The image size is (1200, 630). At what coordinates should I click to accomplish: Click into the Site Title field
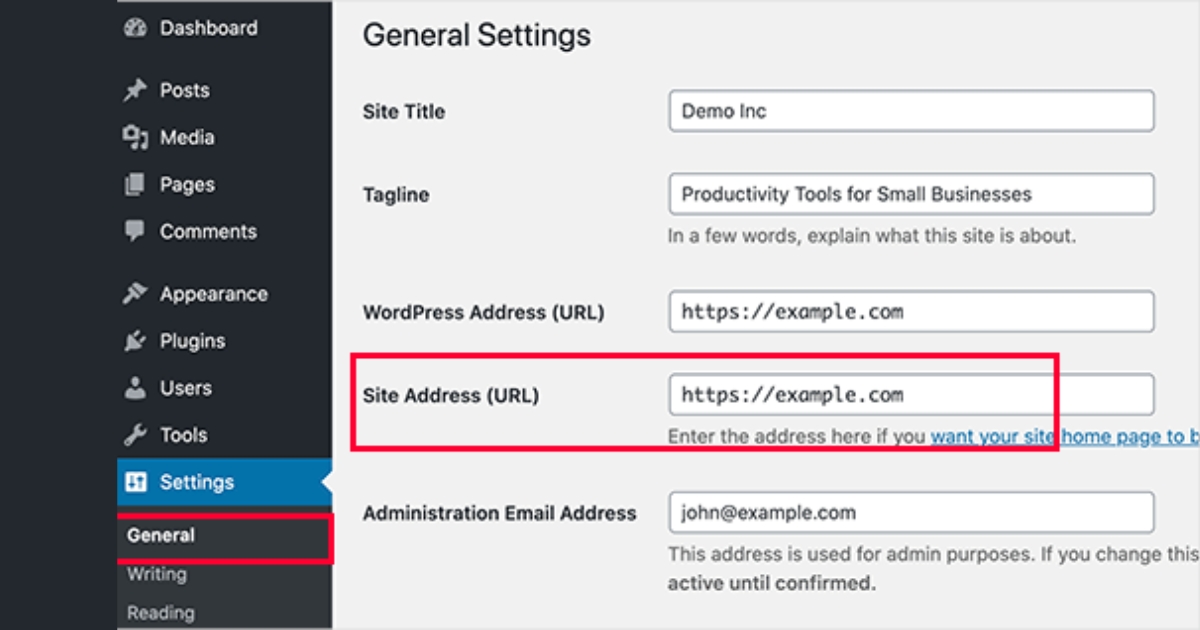[911, 111]
